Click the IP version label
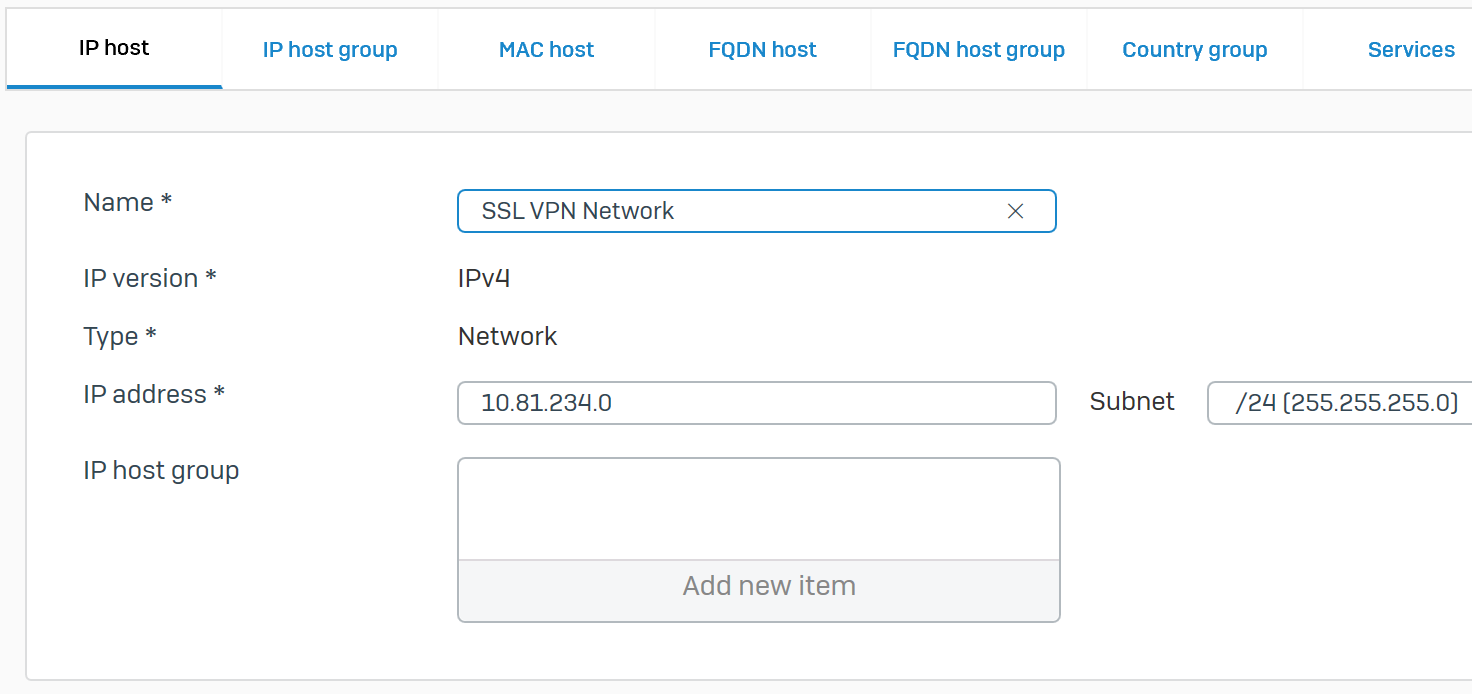Screen dimensions: 1472x694 tap(150, 278)
